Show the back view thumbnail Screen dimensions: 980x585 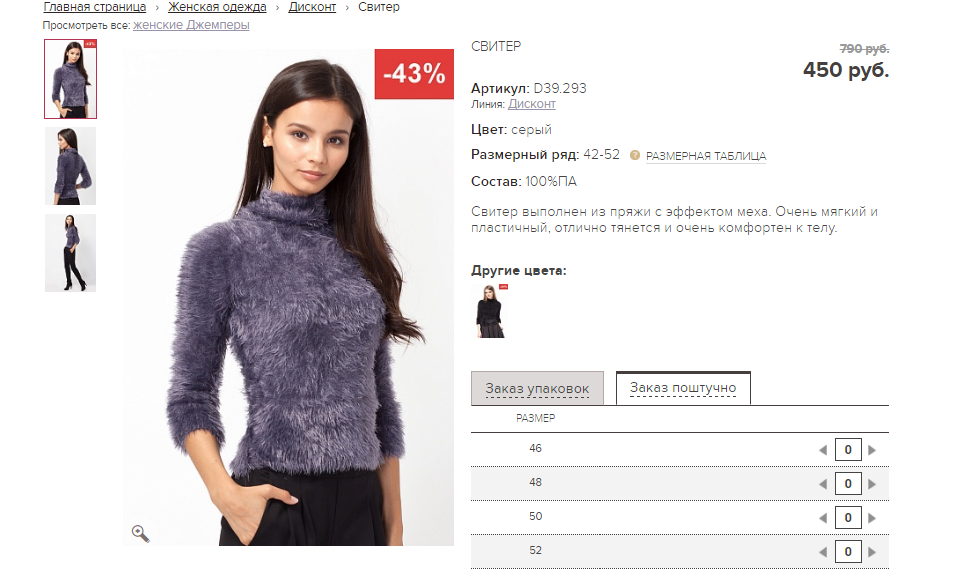[x=70, y=166]
